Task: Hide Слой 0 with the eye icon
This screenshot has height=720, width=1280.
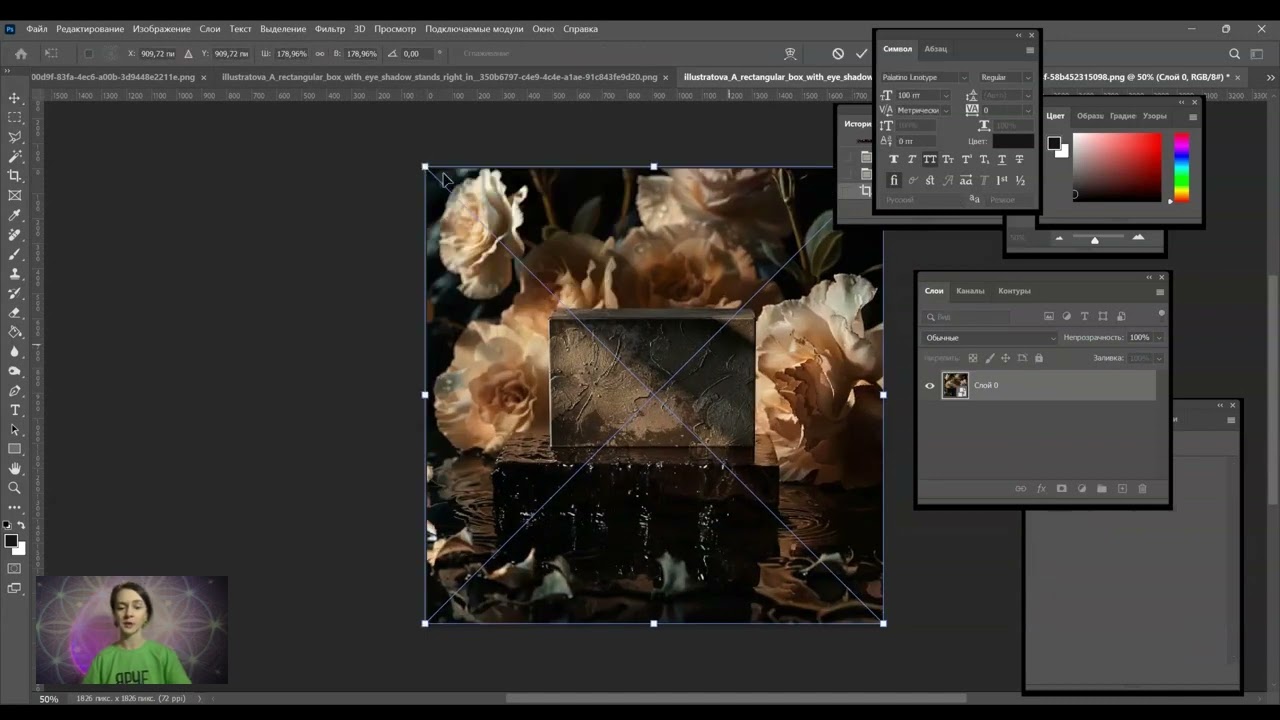Action: click(930, 386)
